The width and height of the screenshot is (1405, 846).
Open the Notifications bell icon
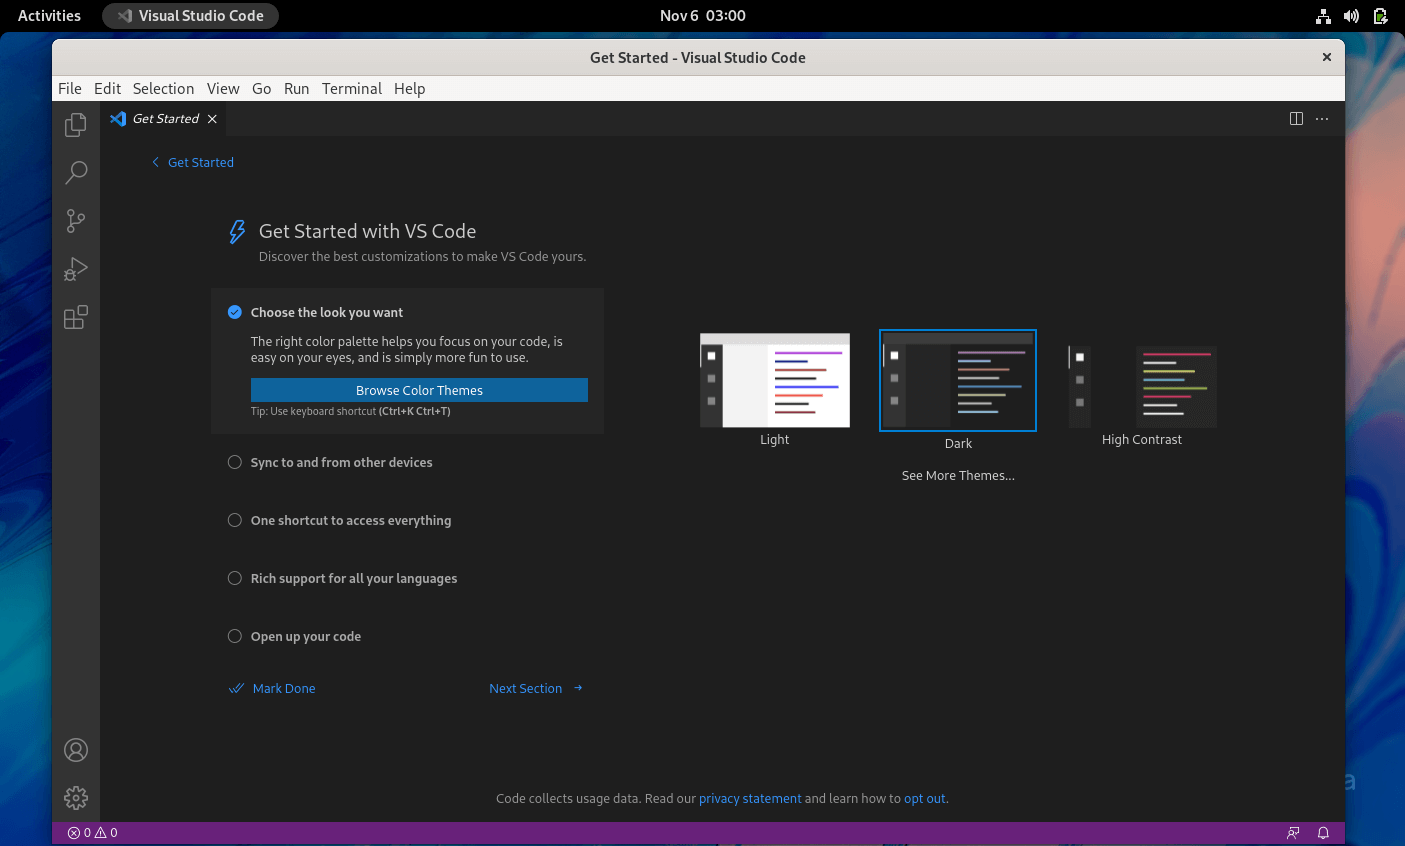[1322, 832]
